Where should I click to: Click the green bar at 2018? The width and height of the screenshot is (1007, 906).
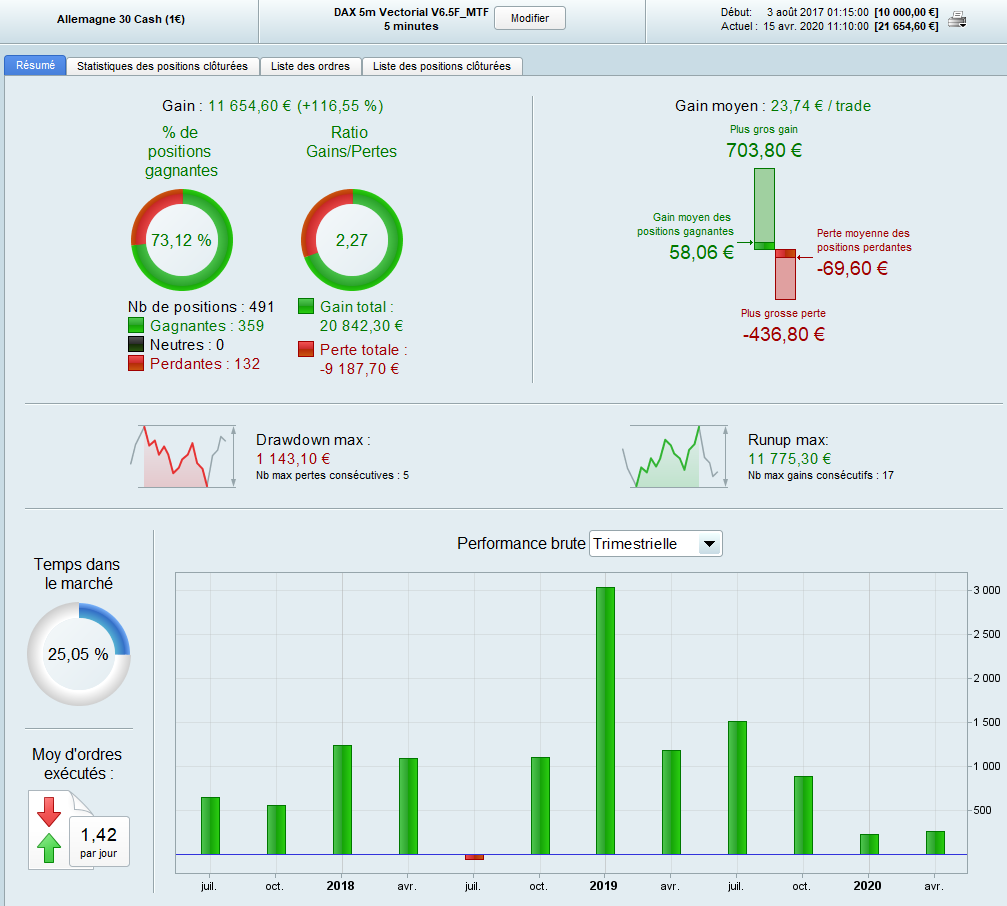click(342, 800)
